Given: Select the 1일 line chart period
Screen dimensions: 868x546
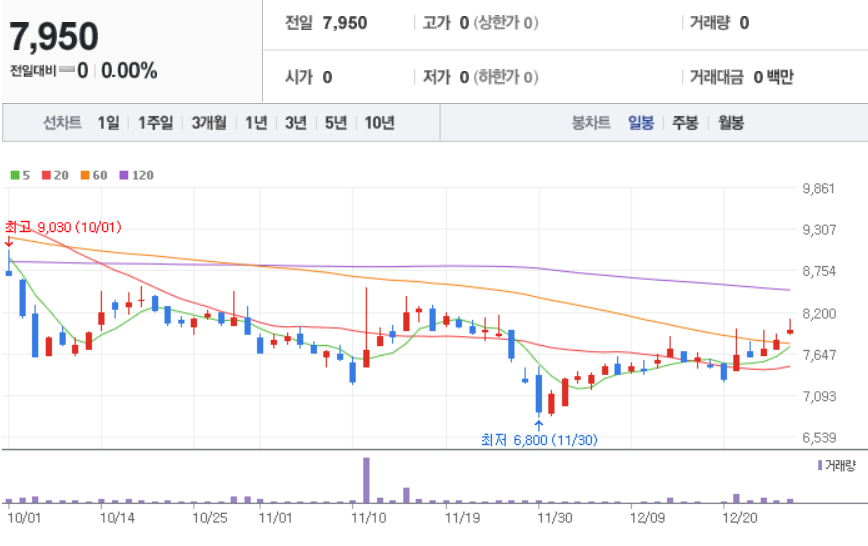Looking at the screenshot, I should click(x=108, y=122).
